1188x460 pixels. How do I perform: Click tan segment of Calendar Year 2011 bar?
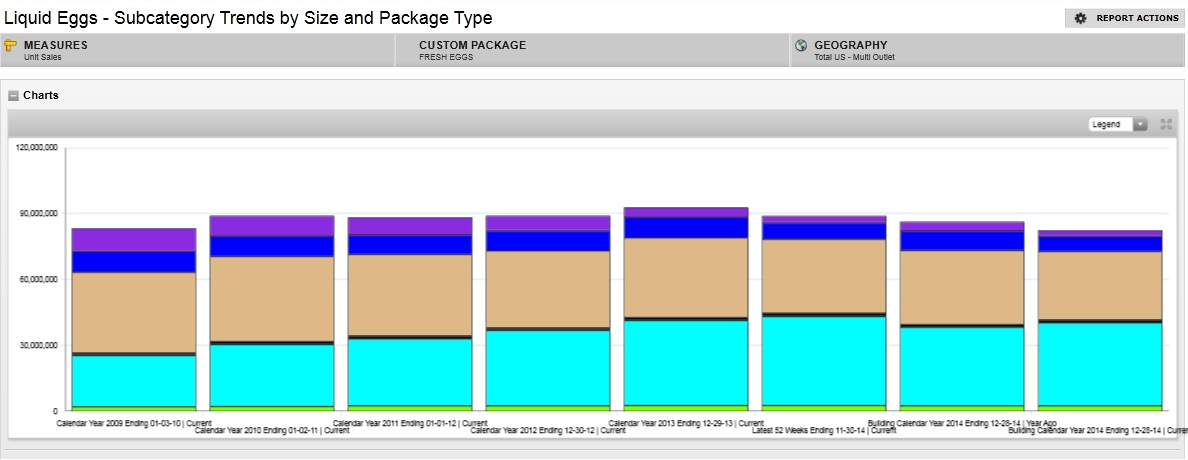pos(410,294)
